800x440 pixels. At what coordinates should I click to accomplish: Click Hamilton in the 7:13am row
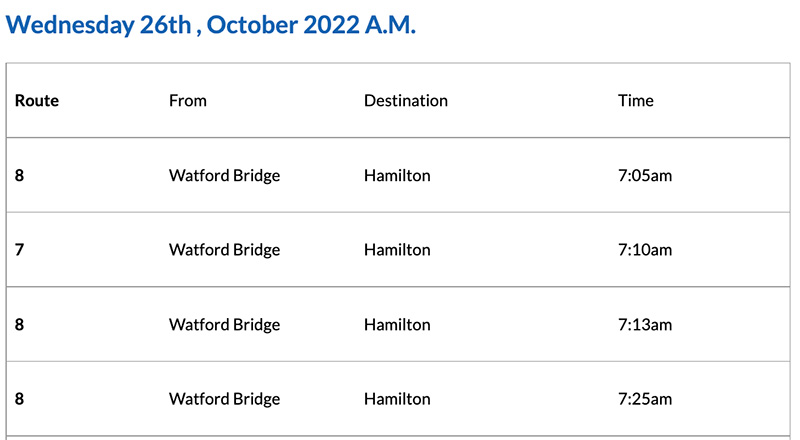397,324
